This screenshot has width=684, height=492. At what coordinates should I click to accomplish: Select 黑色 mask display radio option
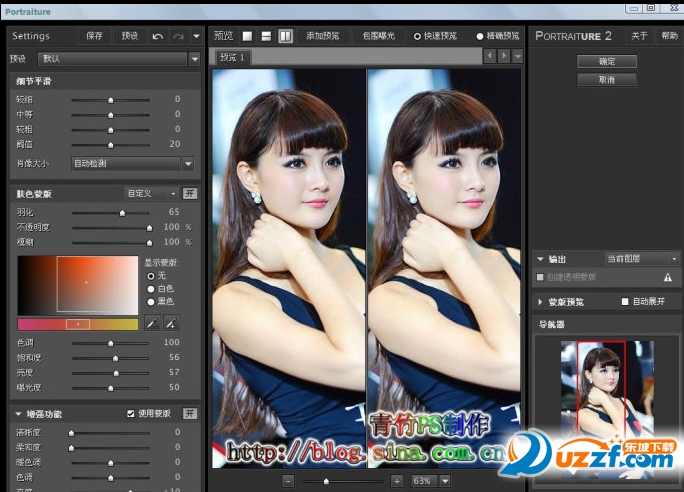pos(151,300)
